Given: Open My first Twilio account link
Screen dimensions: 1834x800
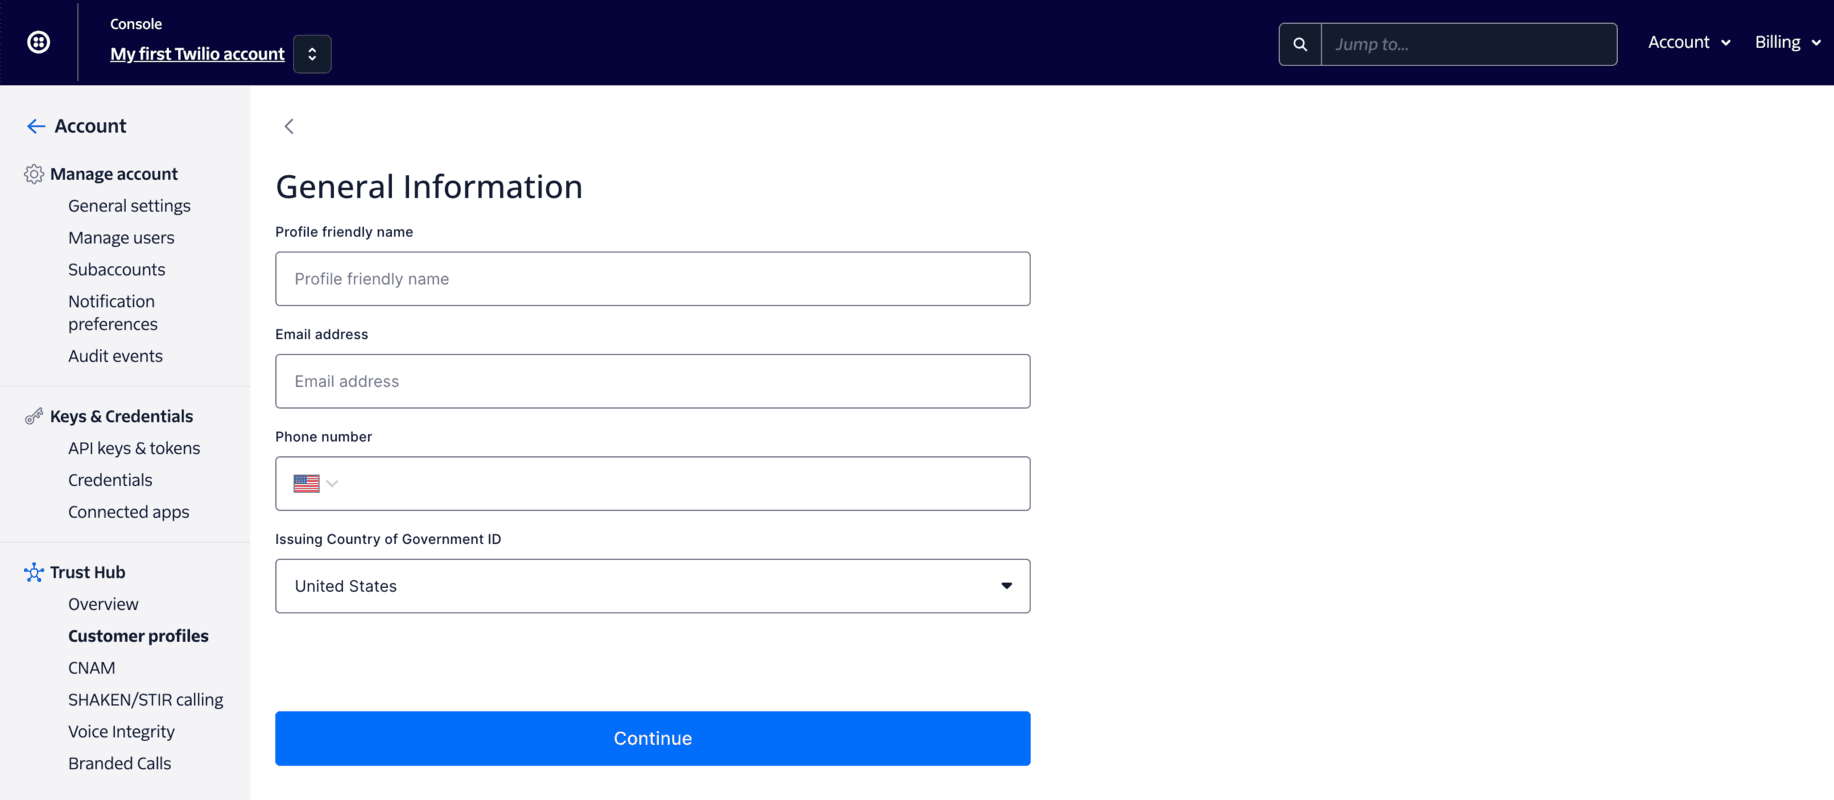Looking at the screenshot, I should click(197, 54).
